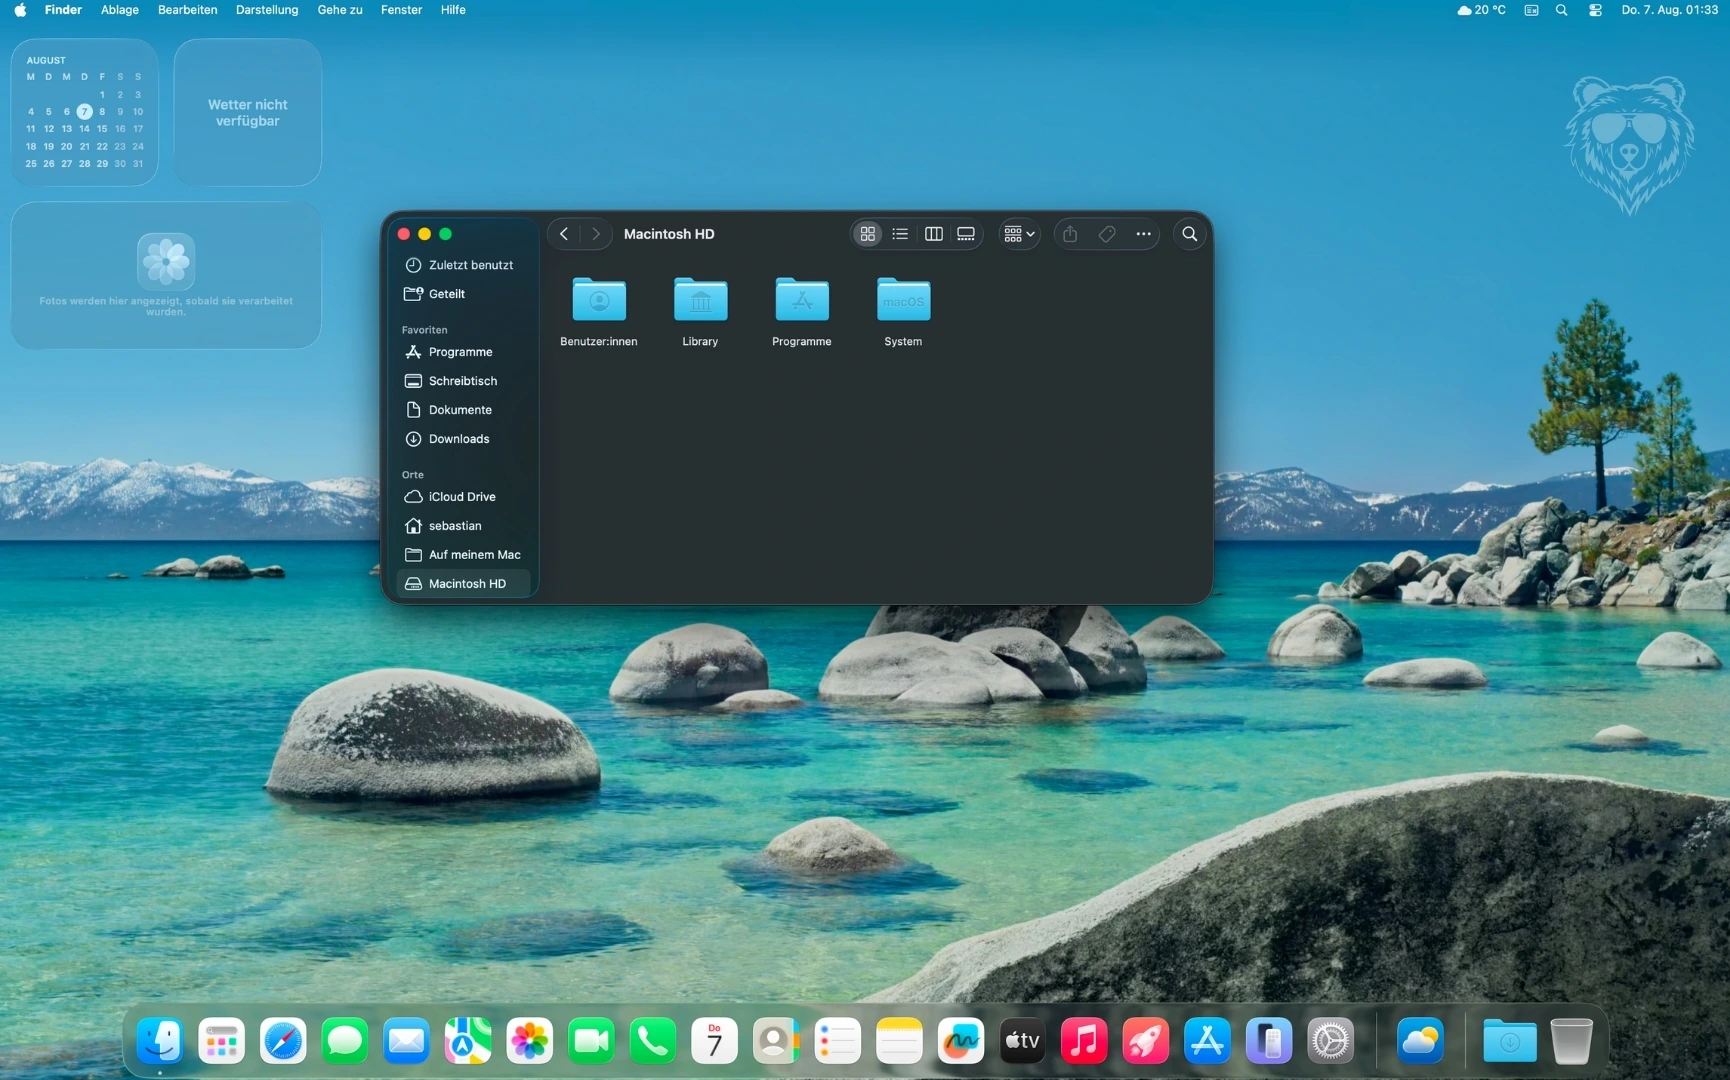The image size is (1730, 1080).
Task: Click the Tags icon in the toolbar
Action: pyautogui.click(x=1106, y=233)
